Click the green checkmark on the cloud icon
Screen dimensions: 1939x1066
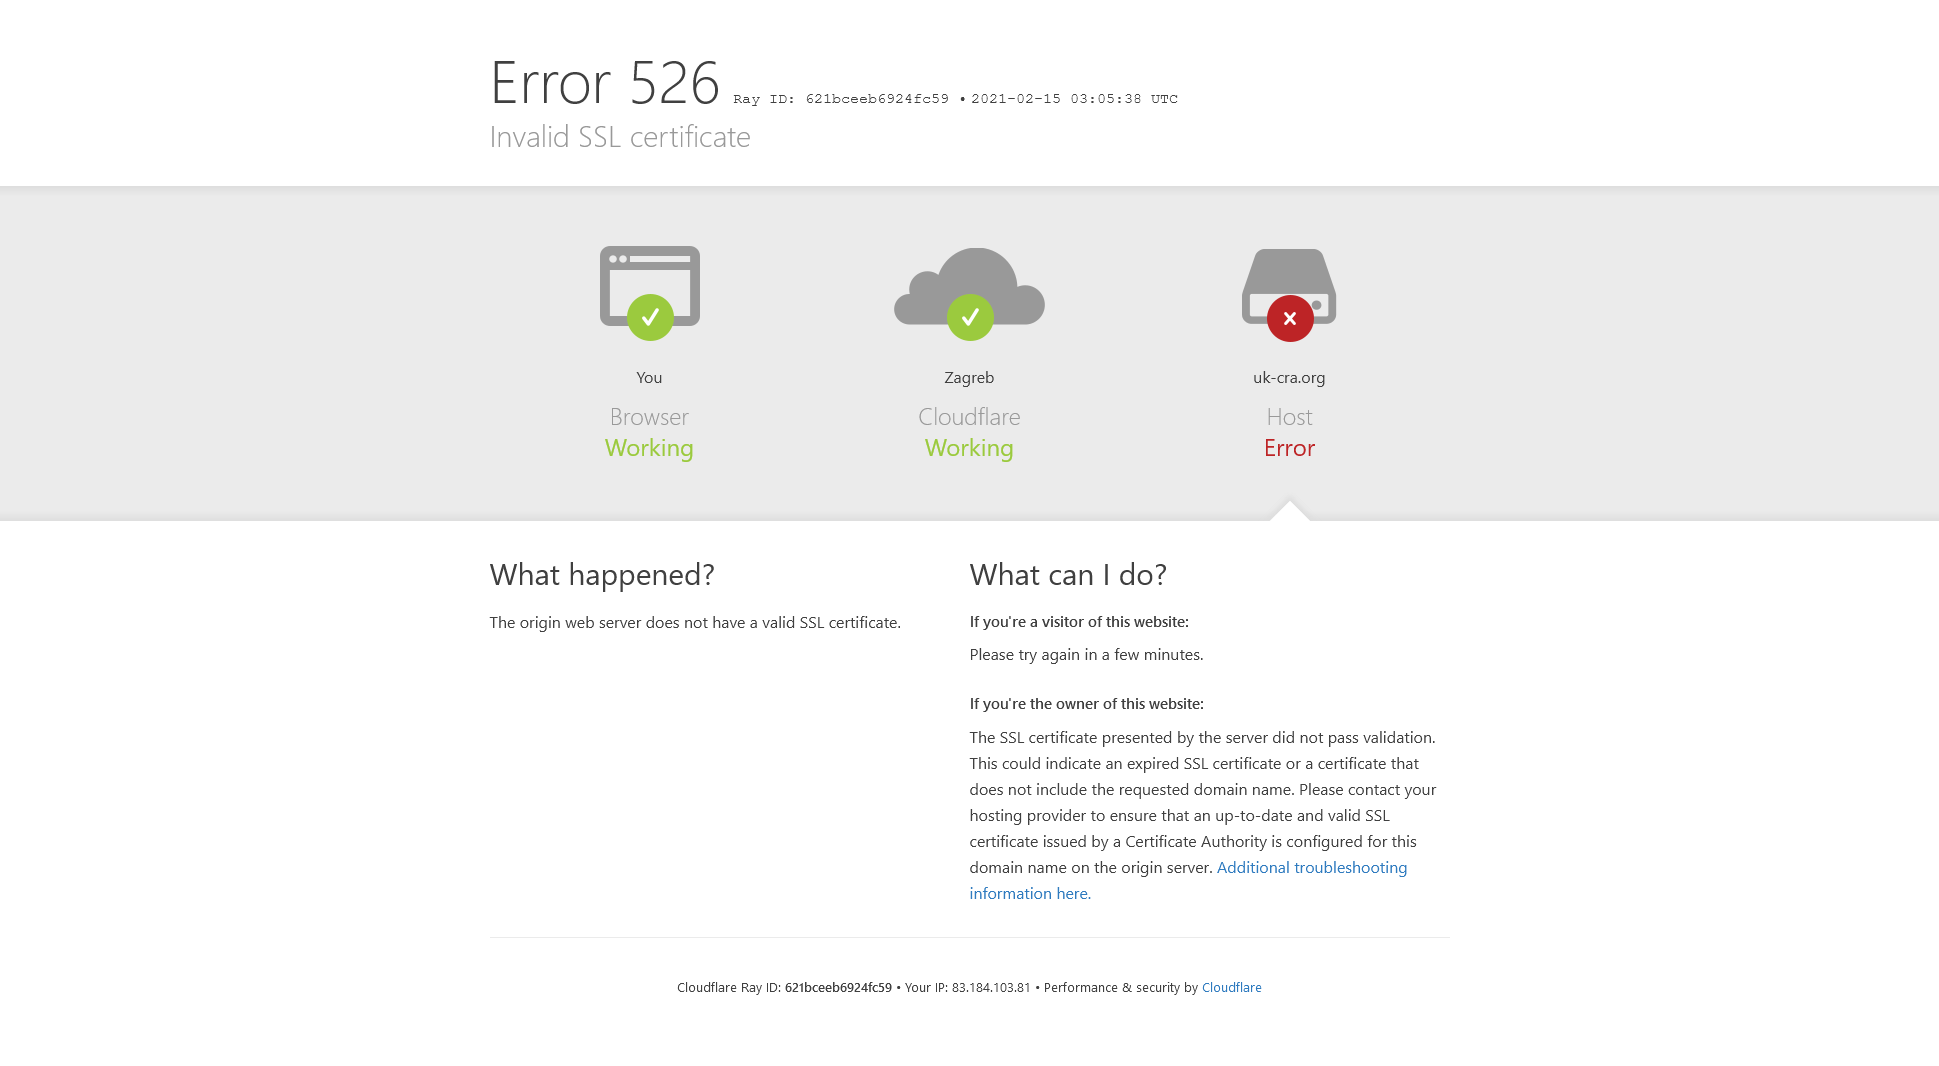click(x=970, y=317)
